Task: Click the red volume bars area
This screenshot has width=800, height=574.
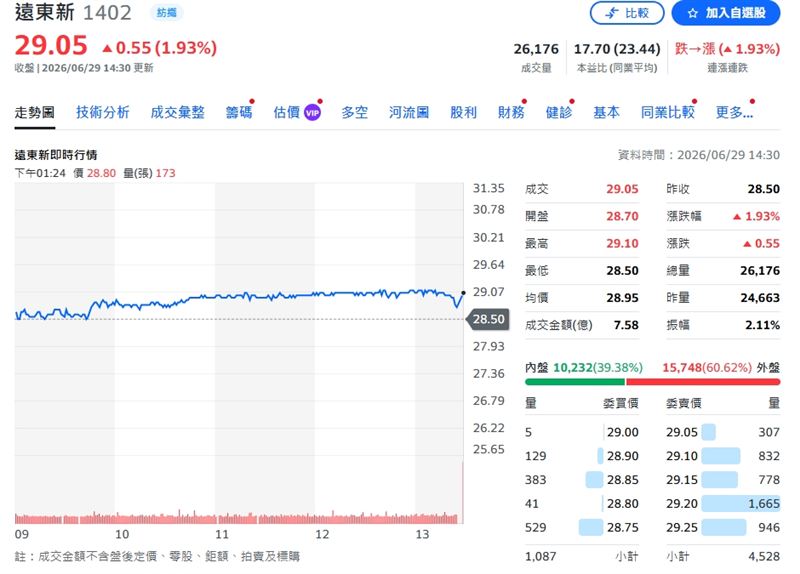Action: point(239,518)
